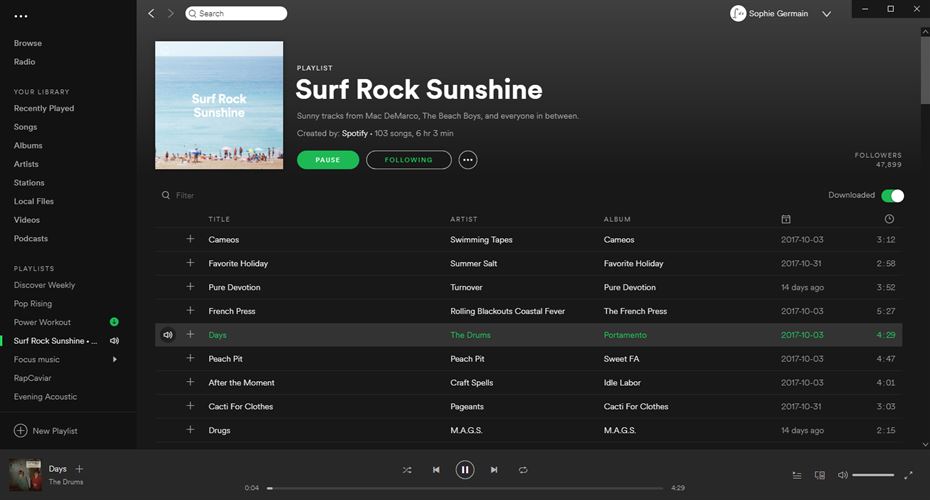
Task: Expand the Focus music folder arrow
Action: pyautogui.click(x=114, y=359)
